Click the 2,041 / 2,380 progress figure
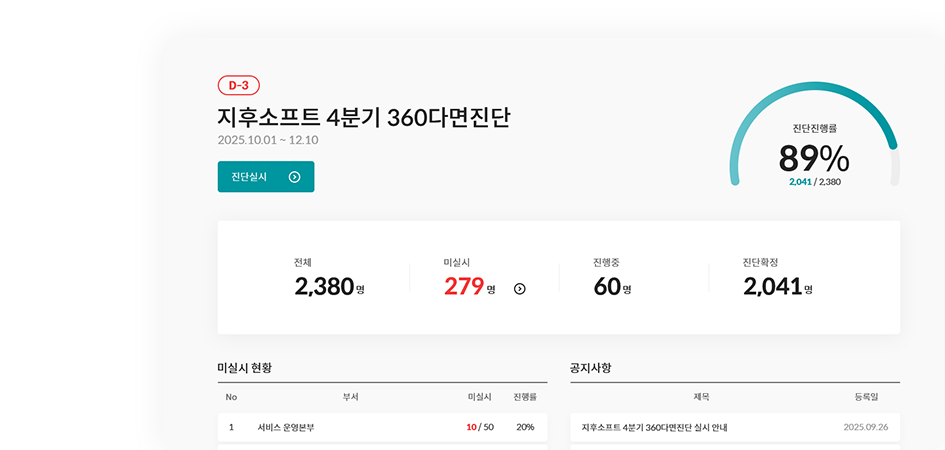The height and width of the screenshot is (450, 945). [x=815, y=181]
